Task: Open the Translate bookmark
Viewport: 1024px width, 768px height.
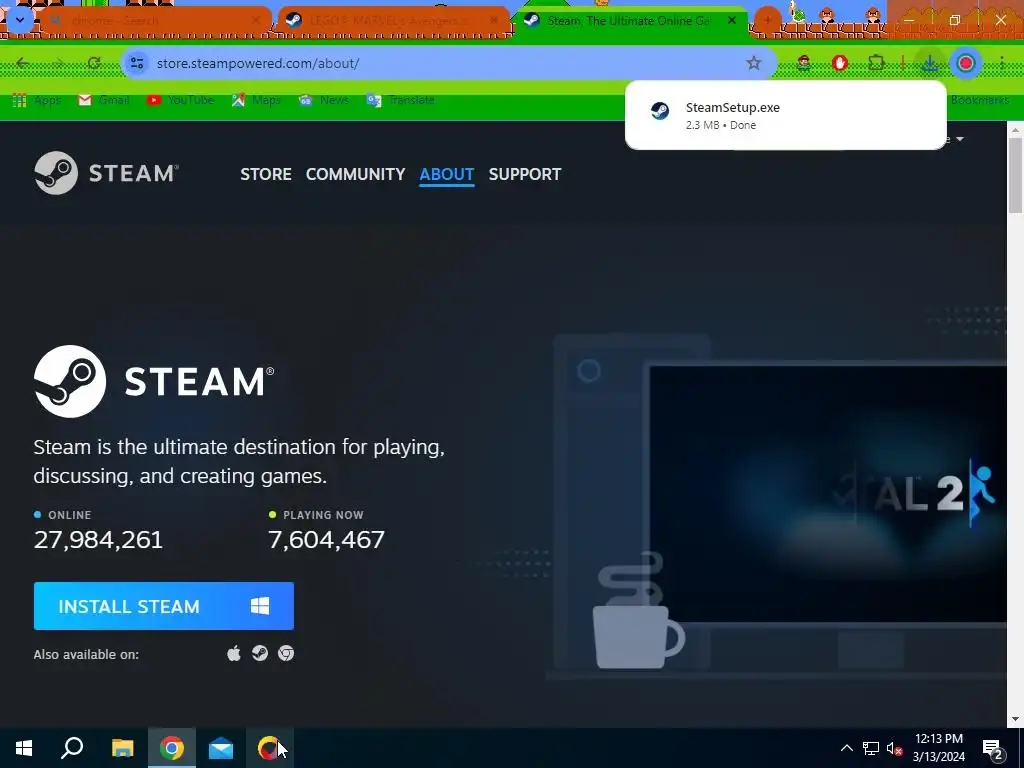Action: 401,100
